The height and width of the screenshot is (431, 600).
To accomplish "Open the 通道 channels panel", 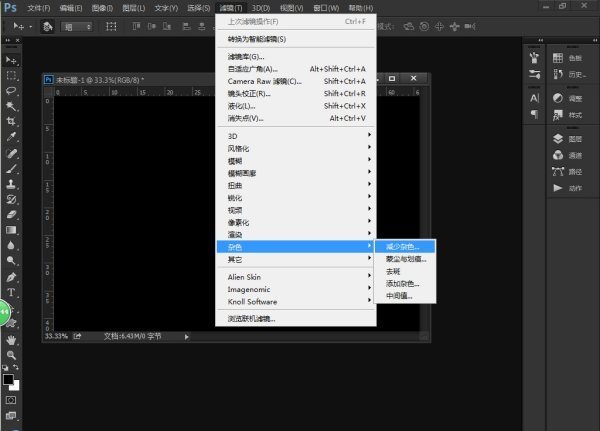I will point(567,155).
